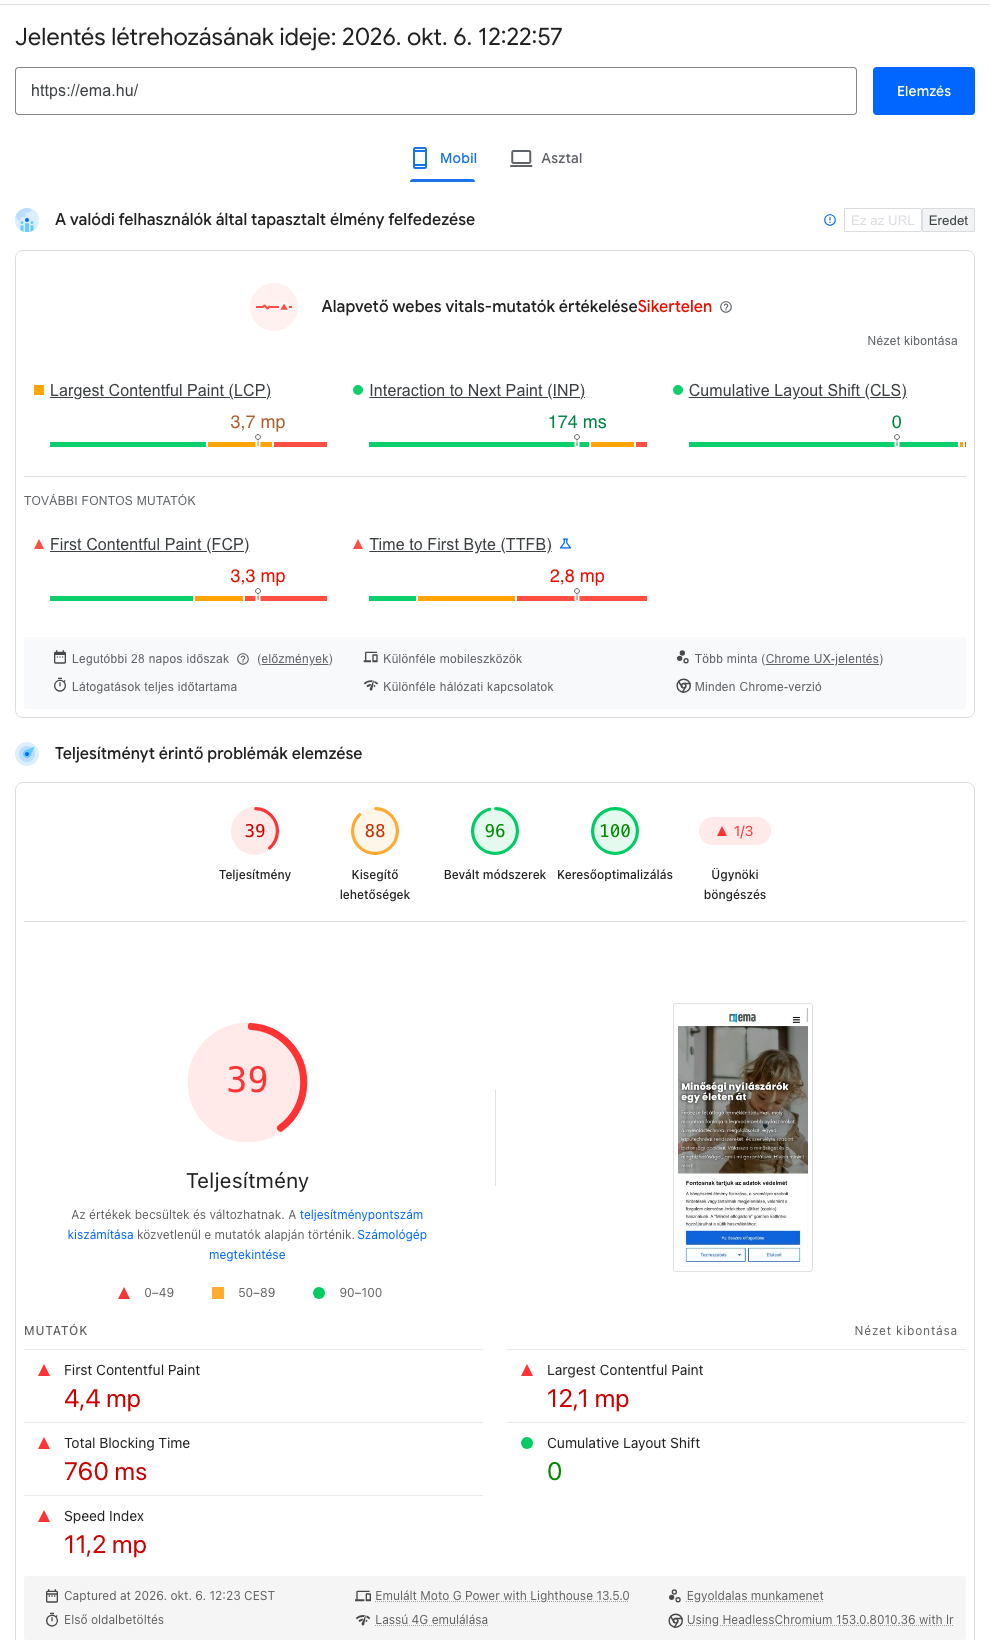
Task: Click the large 39 performance gauge
Action: [x=247, y=1082]
